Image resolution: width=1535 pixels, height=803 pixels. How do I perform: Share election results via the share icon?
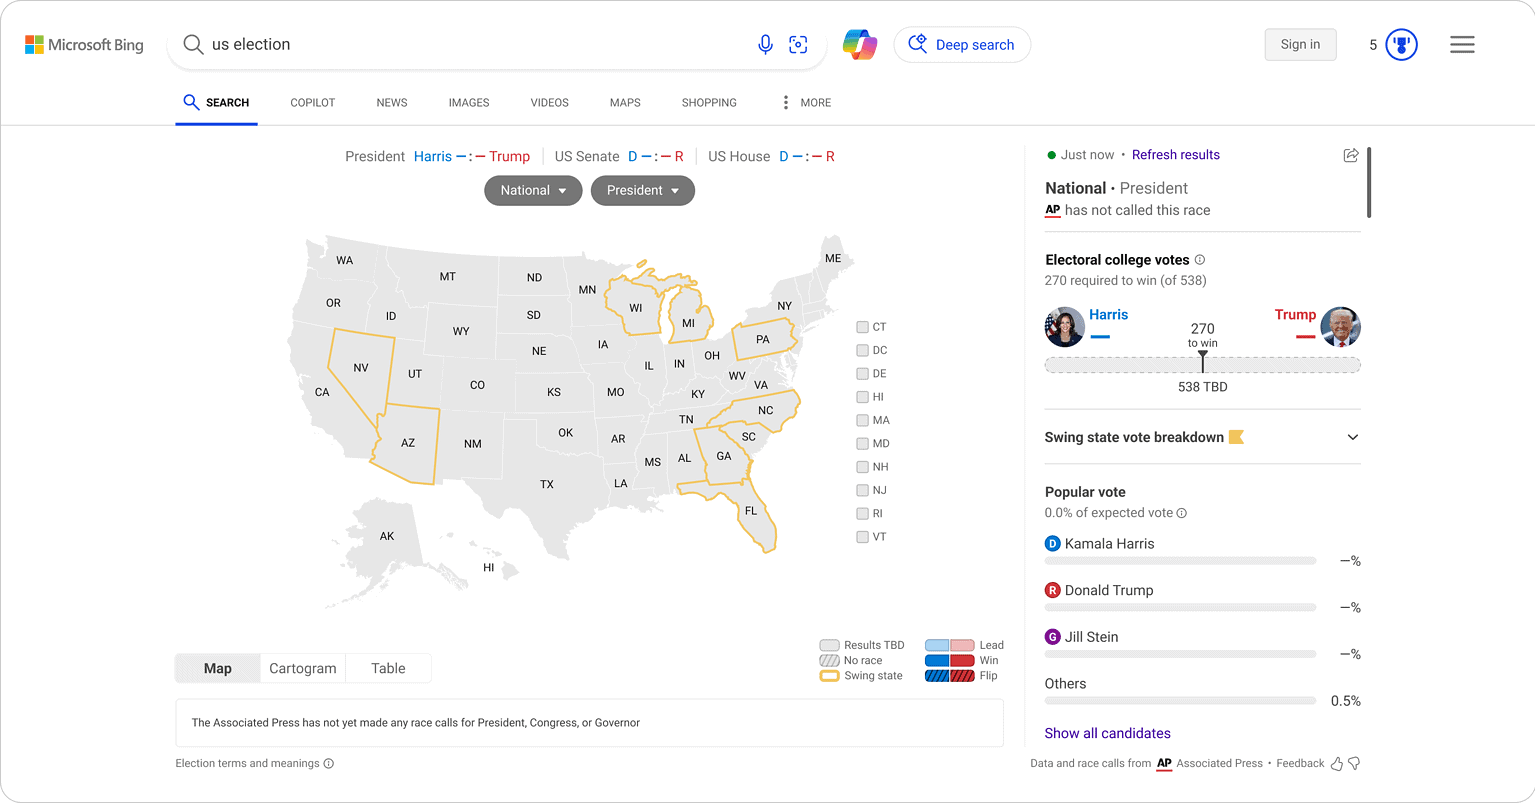tap(1350, 156)
